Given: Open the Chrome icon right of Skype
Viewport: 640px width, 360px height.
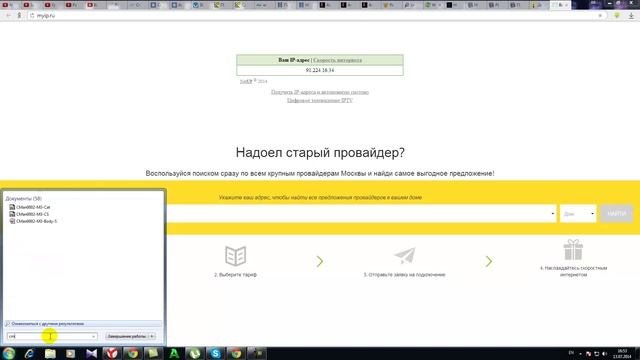Looking at the screenshot, I should pos(236,353).
